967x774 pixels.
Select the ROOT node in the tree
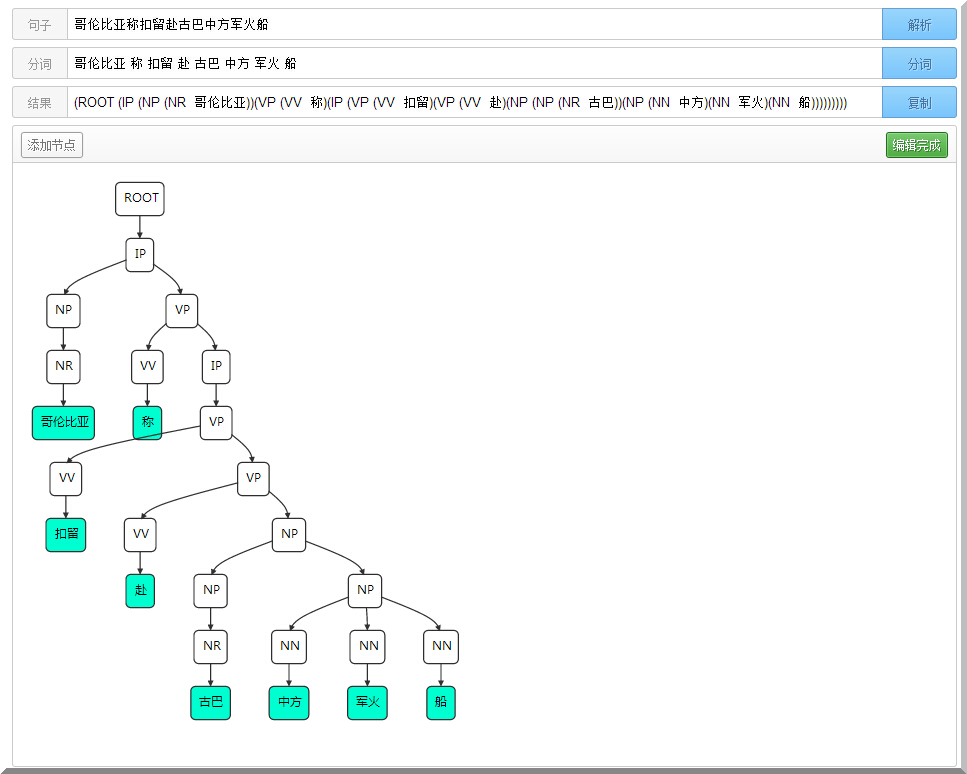[140, 198]
